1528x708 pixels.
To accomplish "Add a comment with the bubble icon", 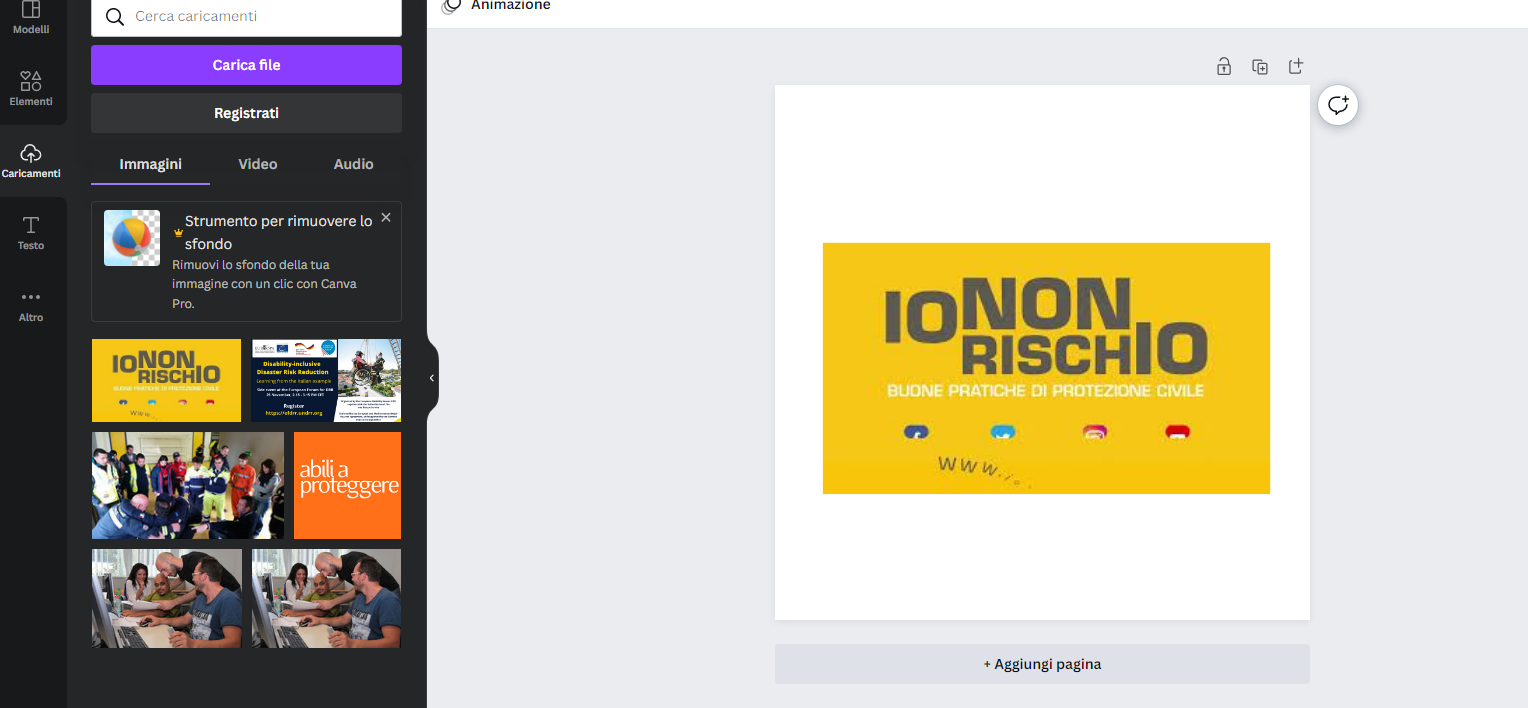I will tap(1338, 105).
